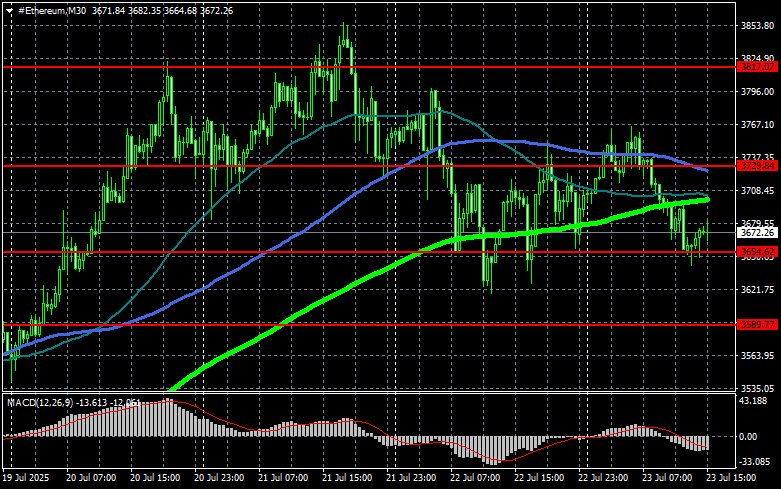
Task: Click the MACD scale value 43.188
Action: tap(753, 401)
